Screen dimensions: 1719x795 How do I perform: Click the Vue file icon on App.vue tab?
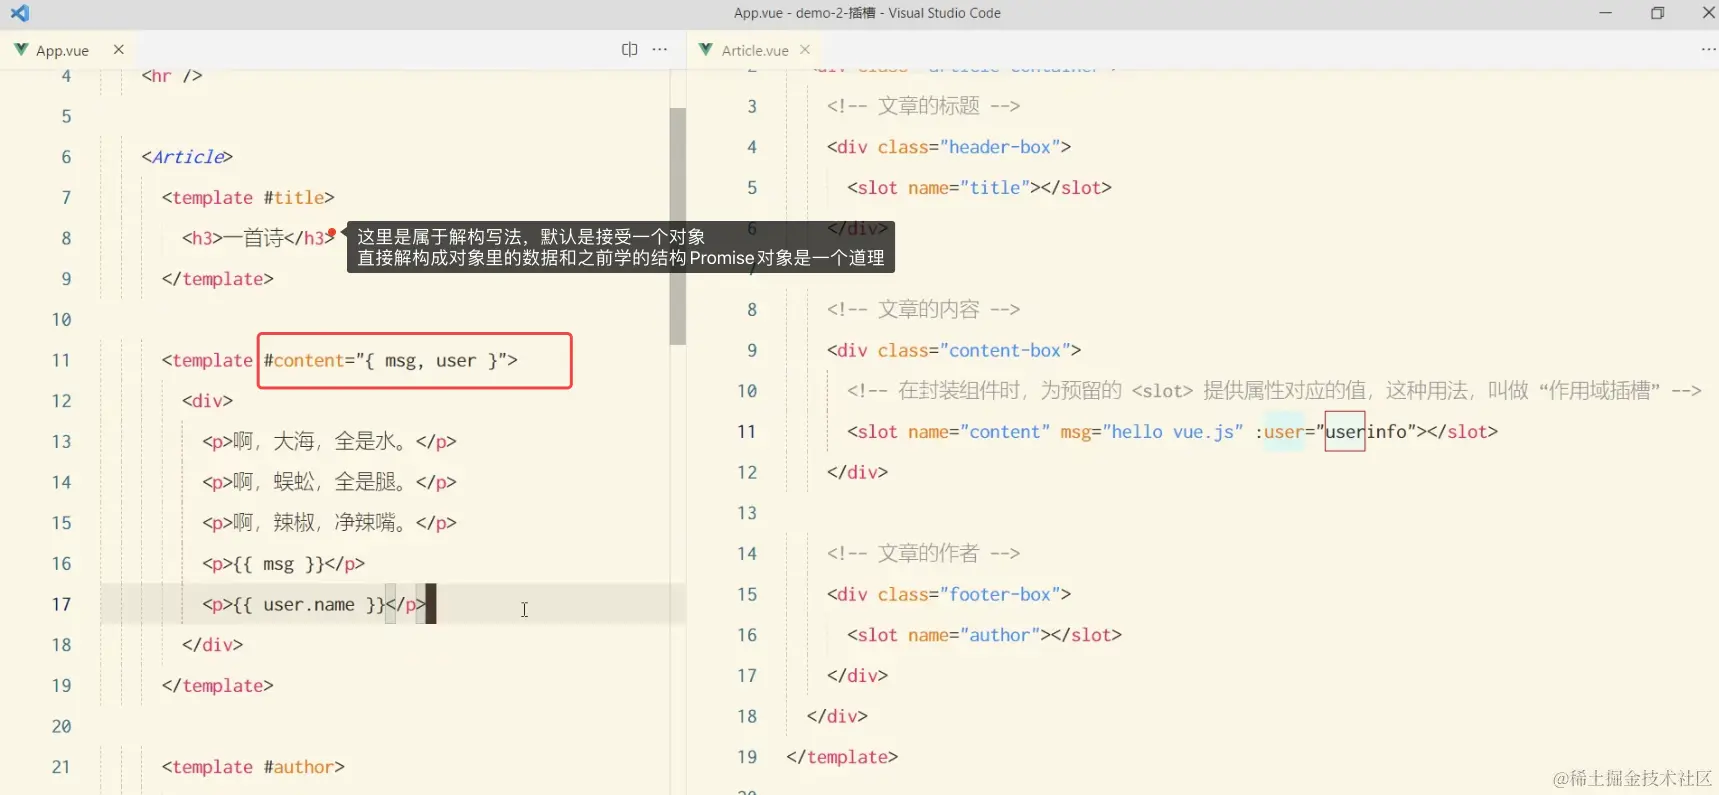[x=21, y=49]
